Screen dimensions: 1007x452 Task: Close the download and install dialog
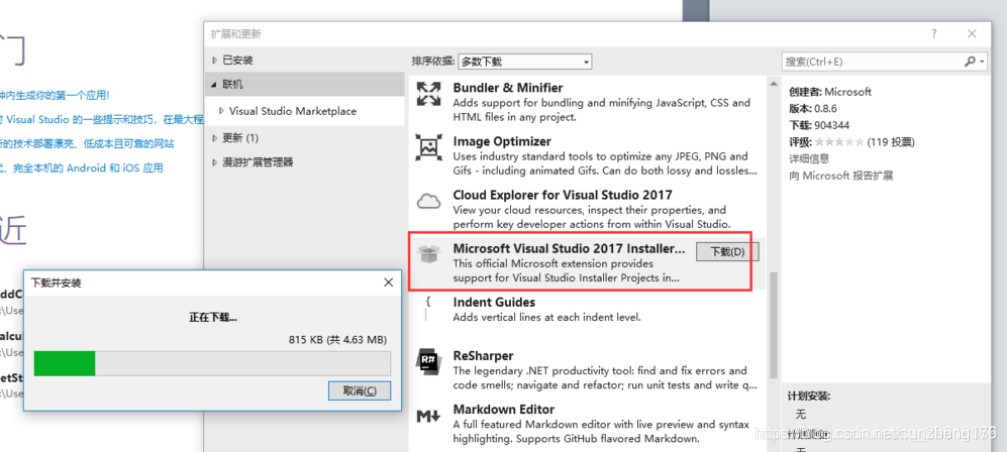point(388,282)
